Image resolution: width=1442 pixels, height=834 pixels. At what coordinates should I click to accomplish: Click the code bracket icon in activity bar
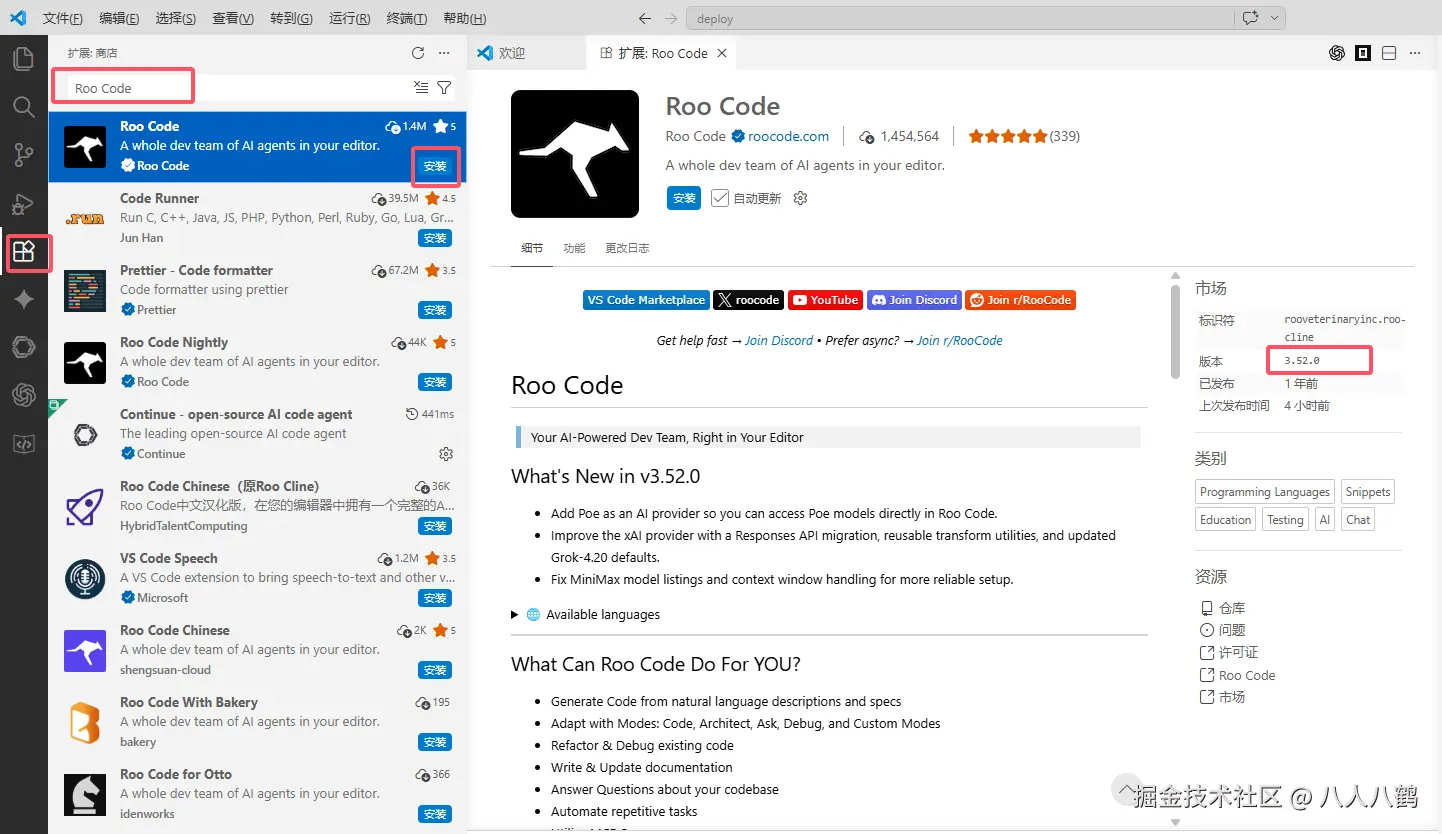coord(23,444)
